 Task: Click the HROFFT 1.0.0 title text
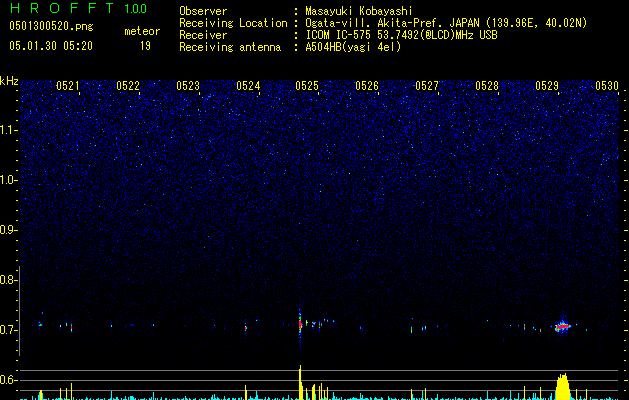click(x=78, y=8)
